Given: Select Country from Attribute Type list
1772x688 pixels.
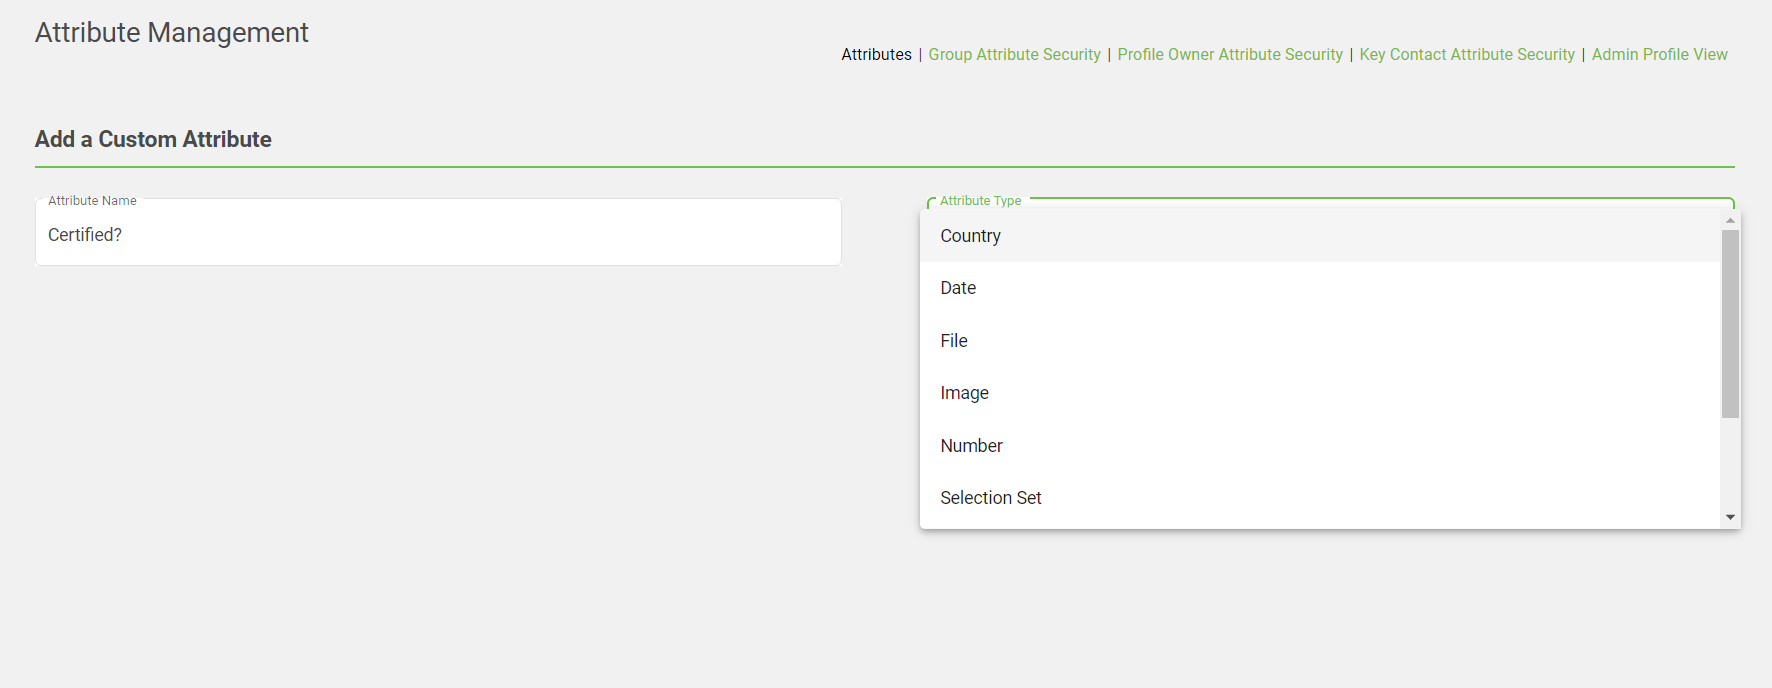Looking at the screenshot, I should [1320, 236].
